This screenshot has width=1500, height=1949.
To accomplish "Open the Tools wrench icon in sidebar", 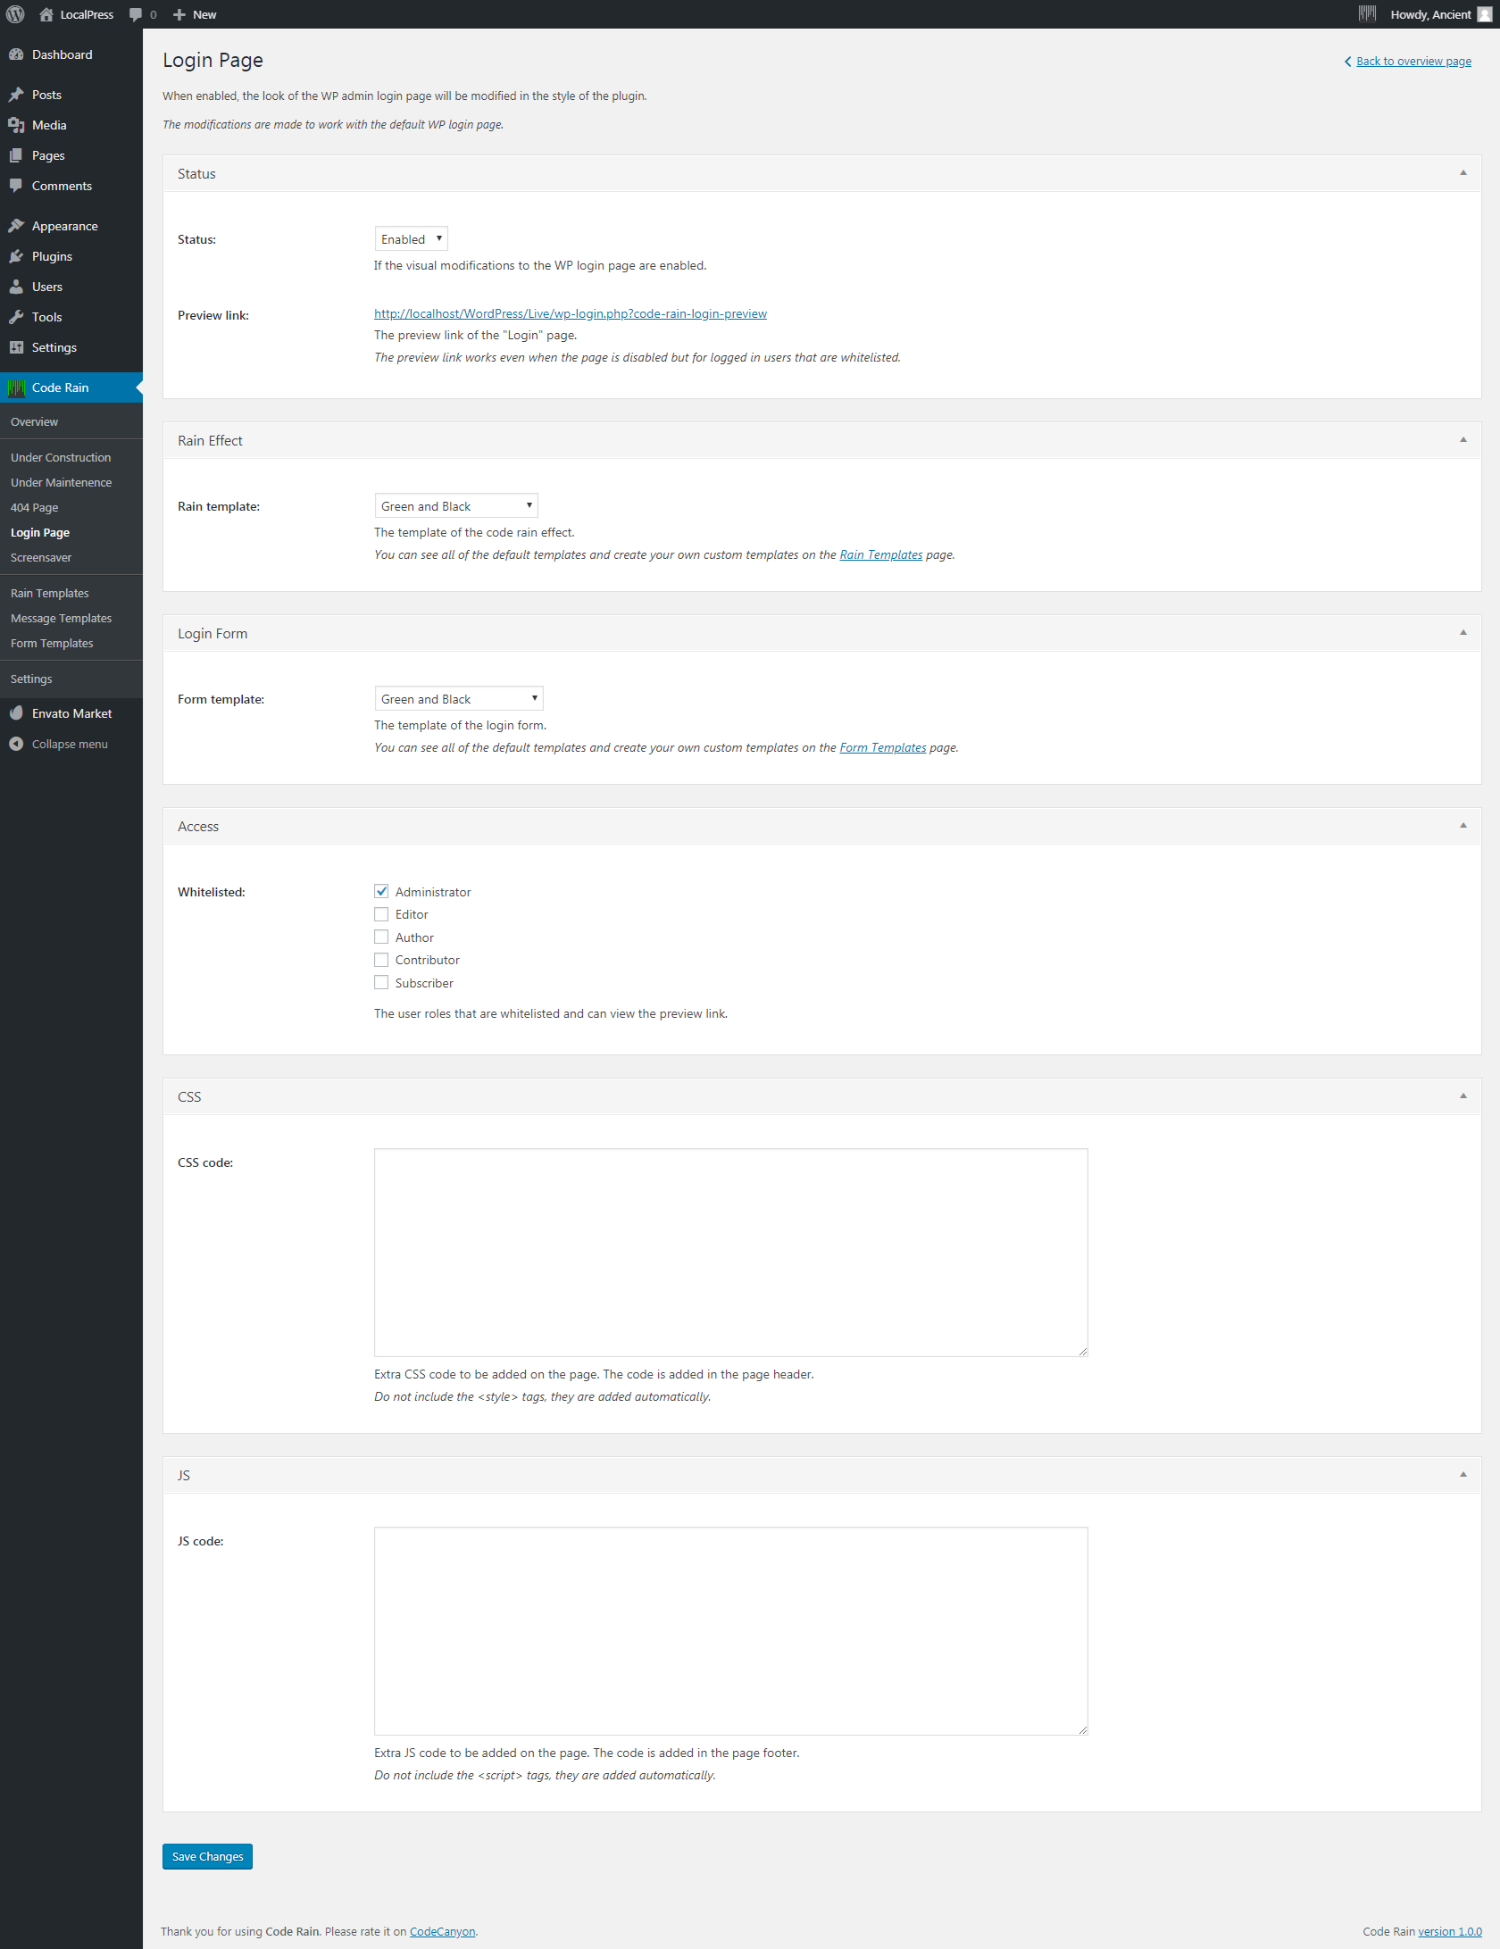I will (x=16, y=317).
